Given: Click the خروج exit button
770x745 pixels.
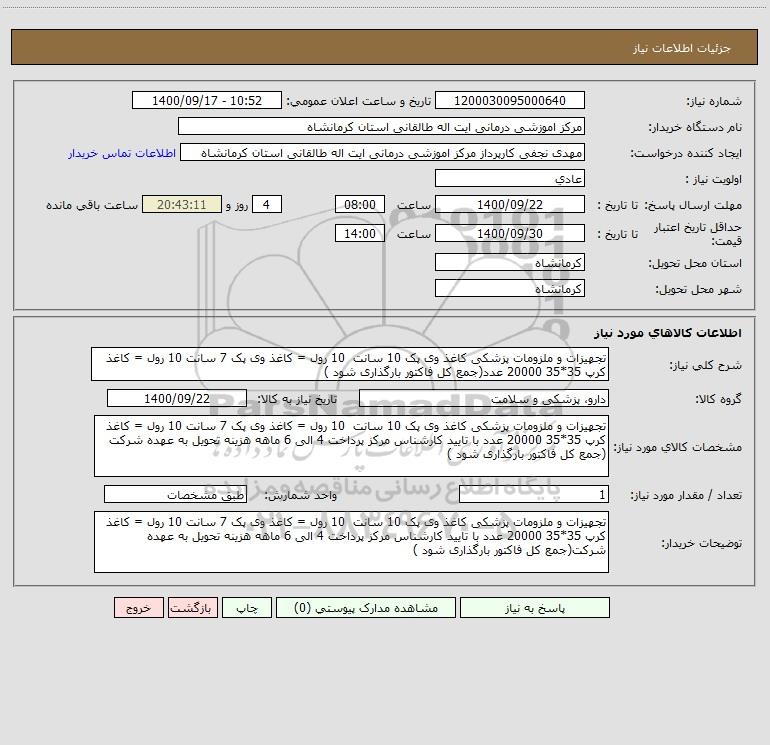Looking at the screenshot, I should (x=138, y=607).
